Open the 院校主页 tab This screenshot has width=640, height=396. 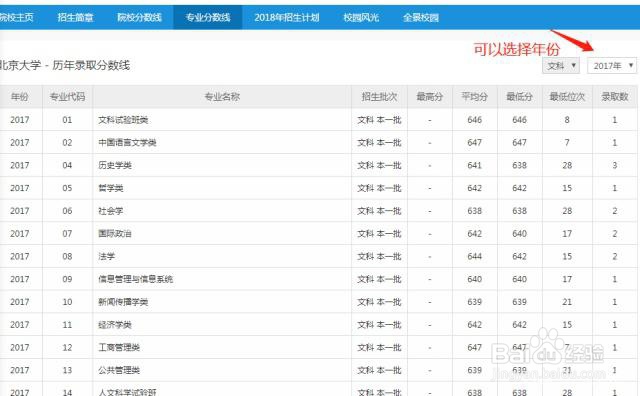(16, 18)
